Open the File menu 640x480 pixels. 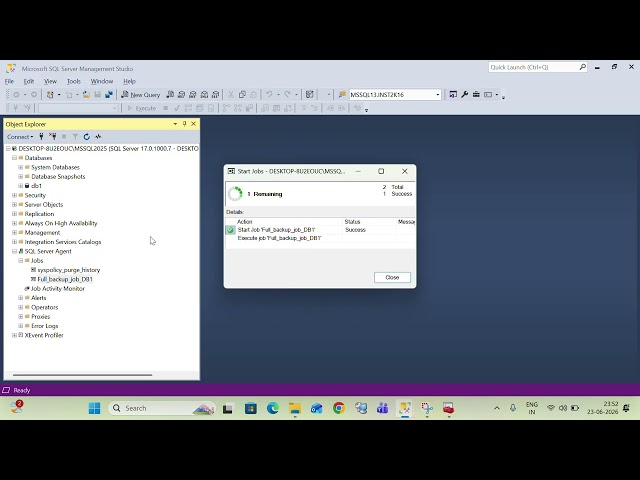pyautogui.click(x=9, y=81)
